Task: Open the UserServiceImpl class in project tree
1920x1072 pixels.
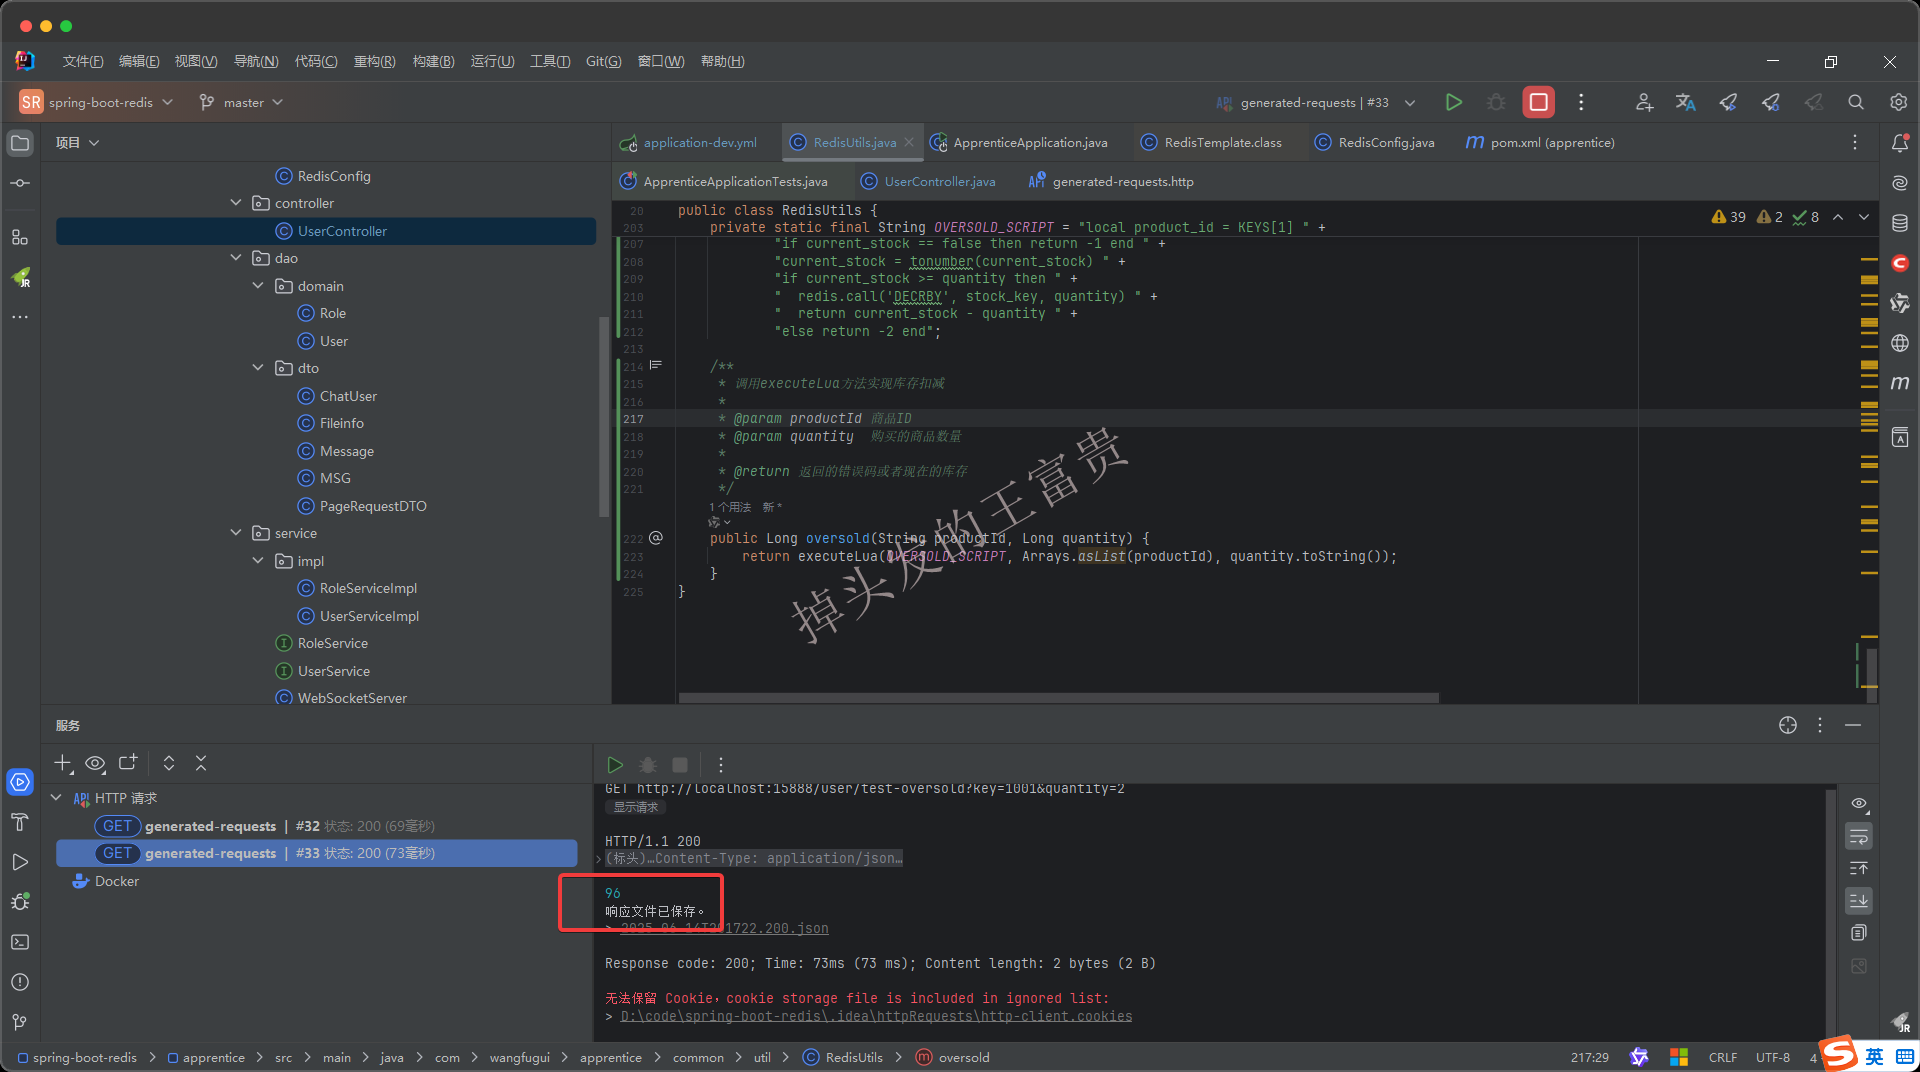Action: [x=369, y=616]
